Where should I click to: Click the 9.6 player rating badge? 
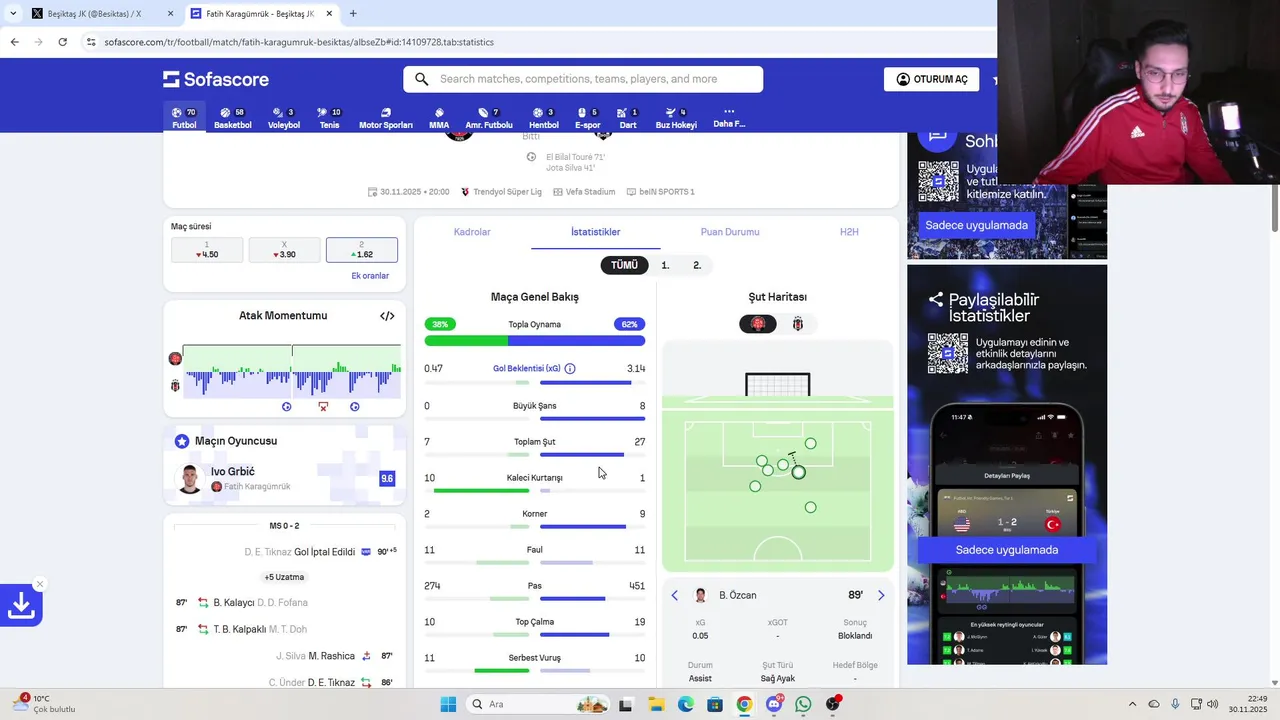(387, 479)
